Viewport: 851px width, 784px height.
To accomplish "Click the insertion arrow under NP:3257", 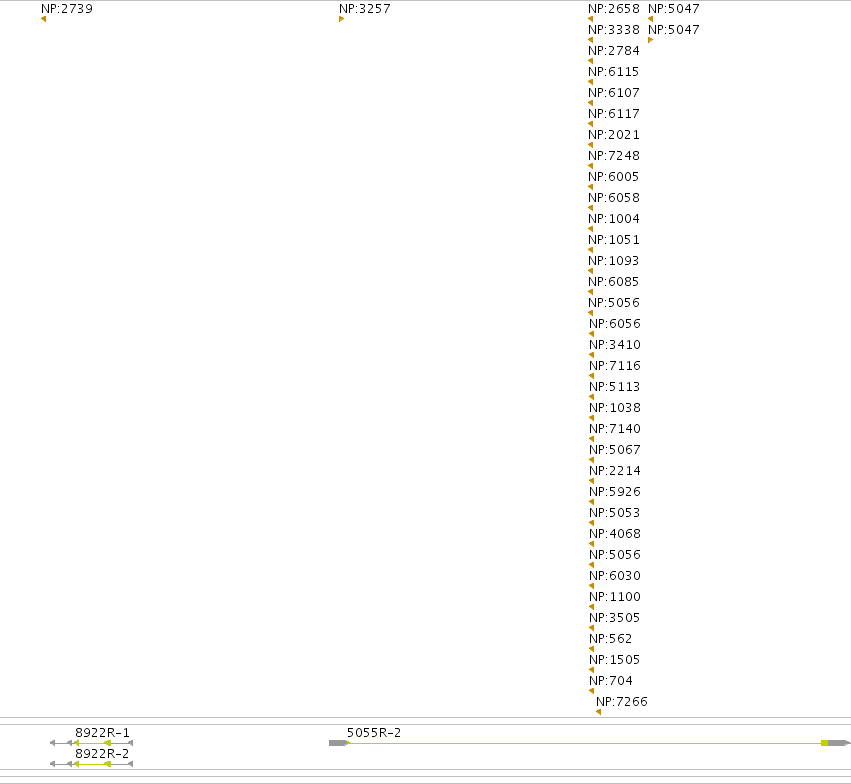I will pos(341,19).
